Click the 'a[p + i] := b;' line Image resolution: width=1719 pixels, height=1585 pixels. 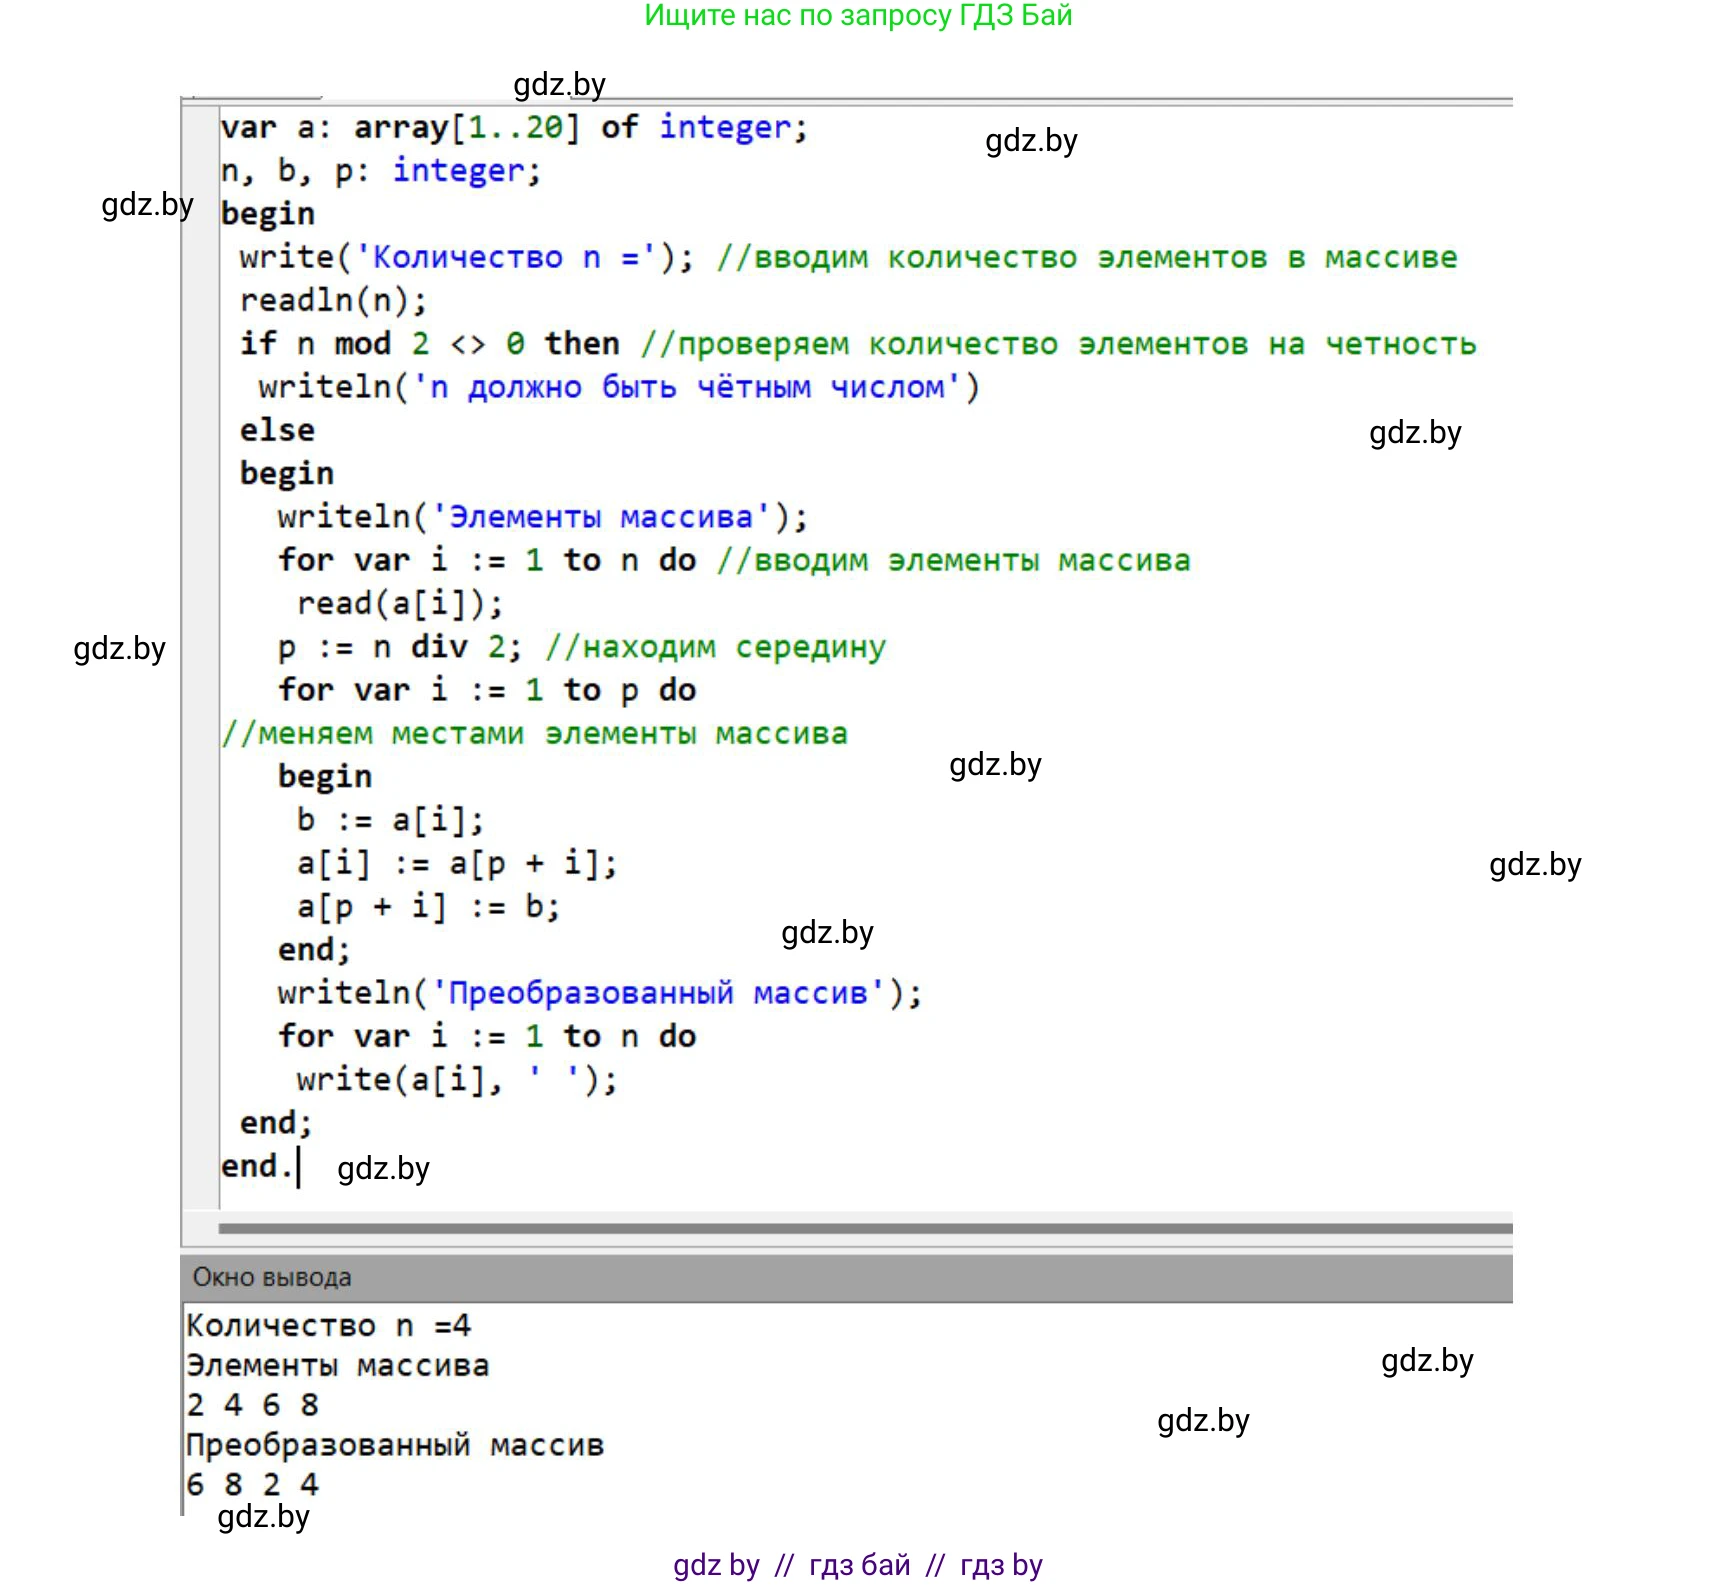[x=428, y=907]
